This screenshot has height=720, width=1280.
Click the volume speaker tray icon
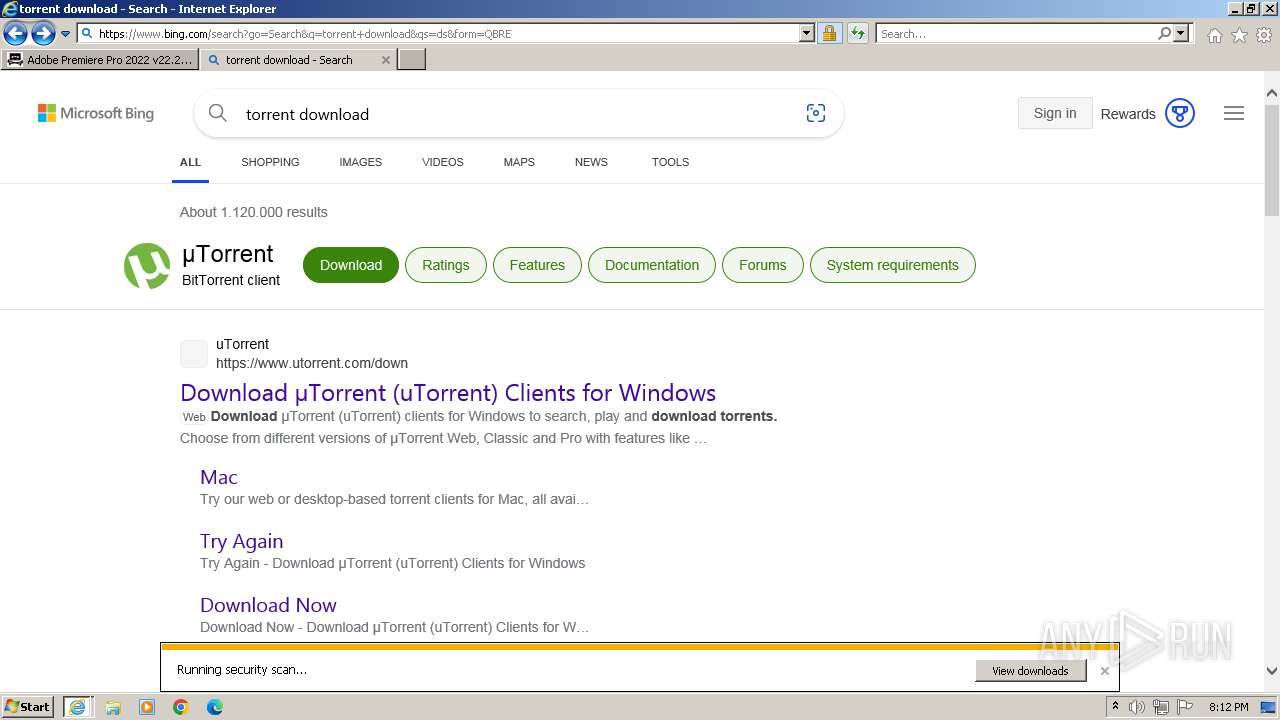[x=1137, y=707]
